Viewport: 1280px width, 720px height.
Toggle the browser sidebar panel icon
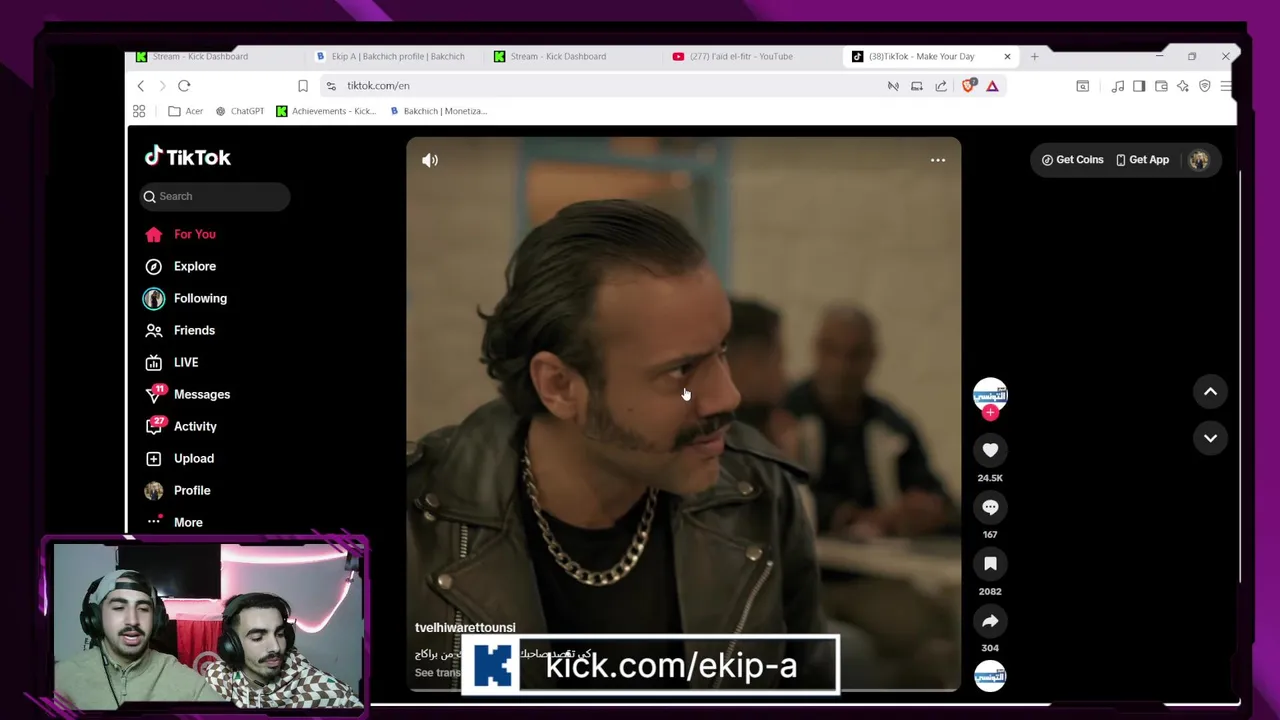click(x=1139, y=86)
